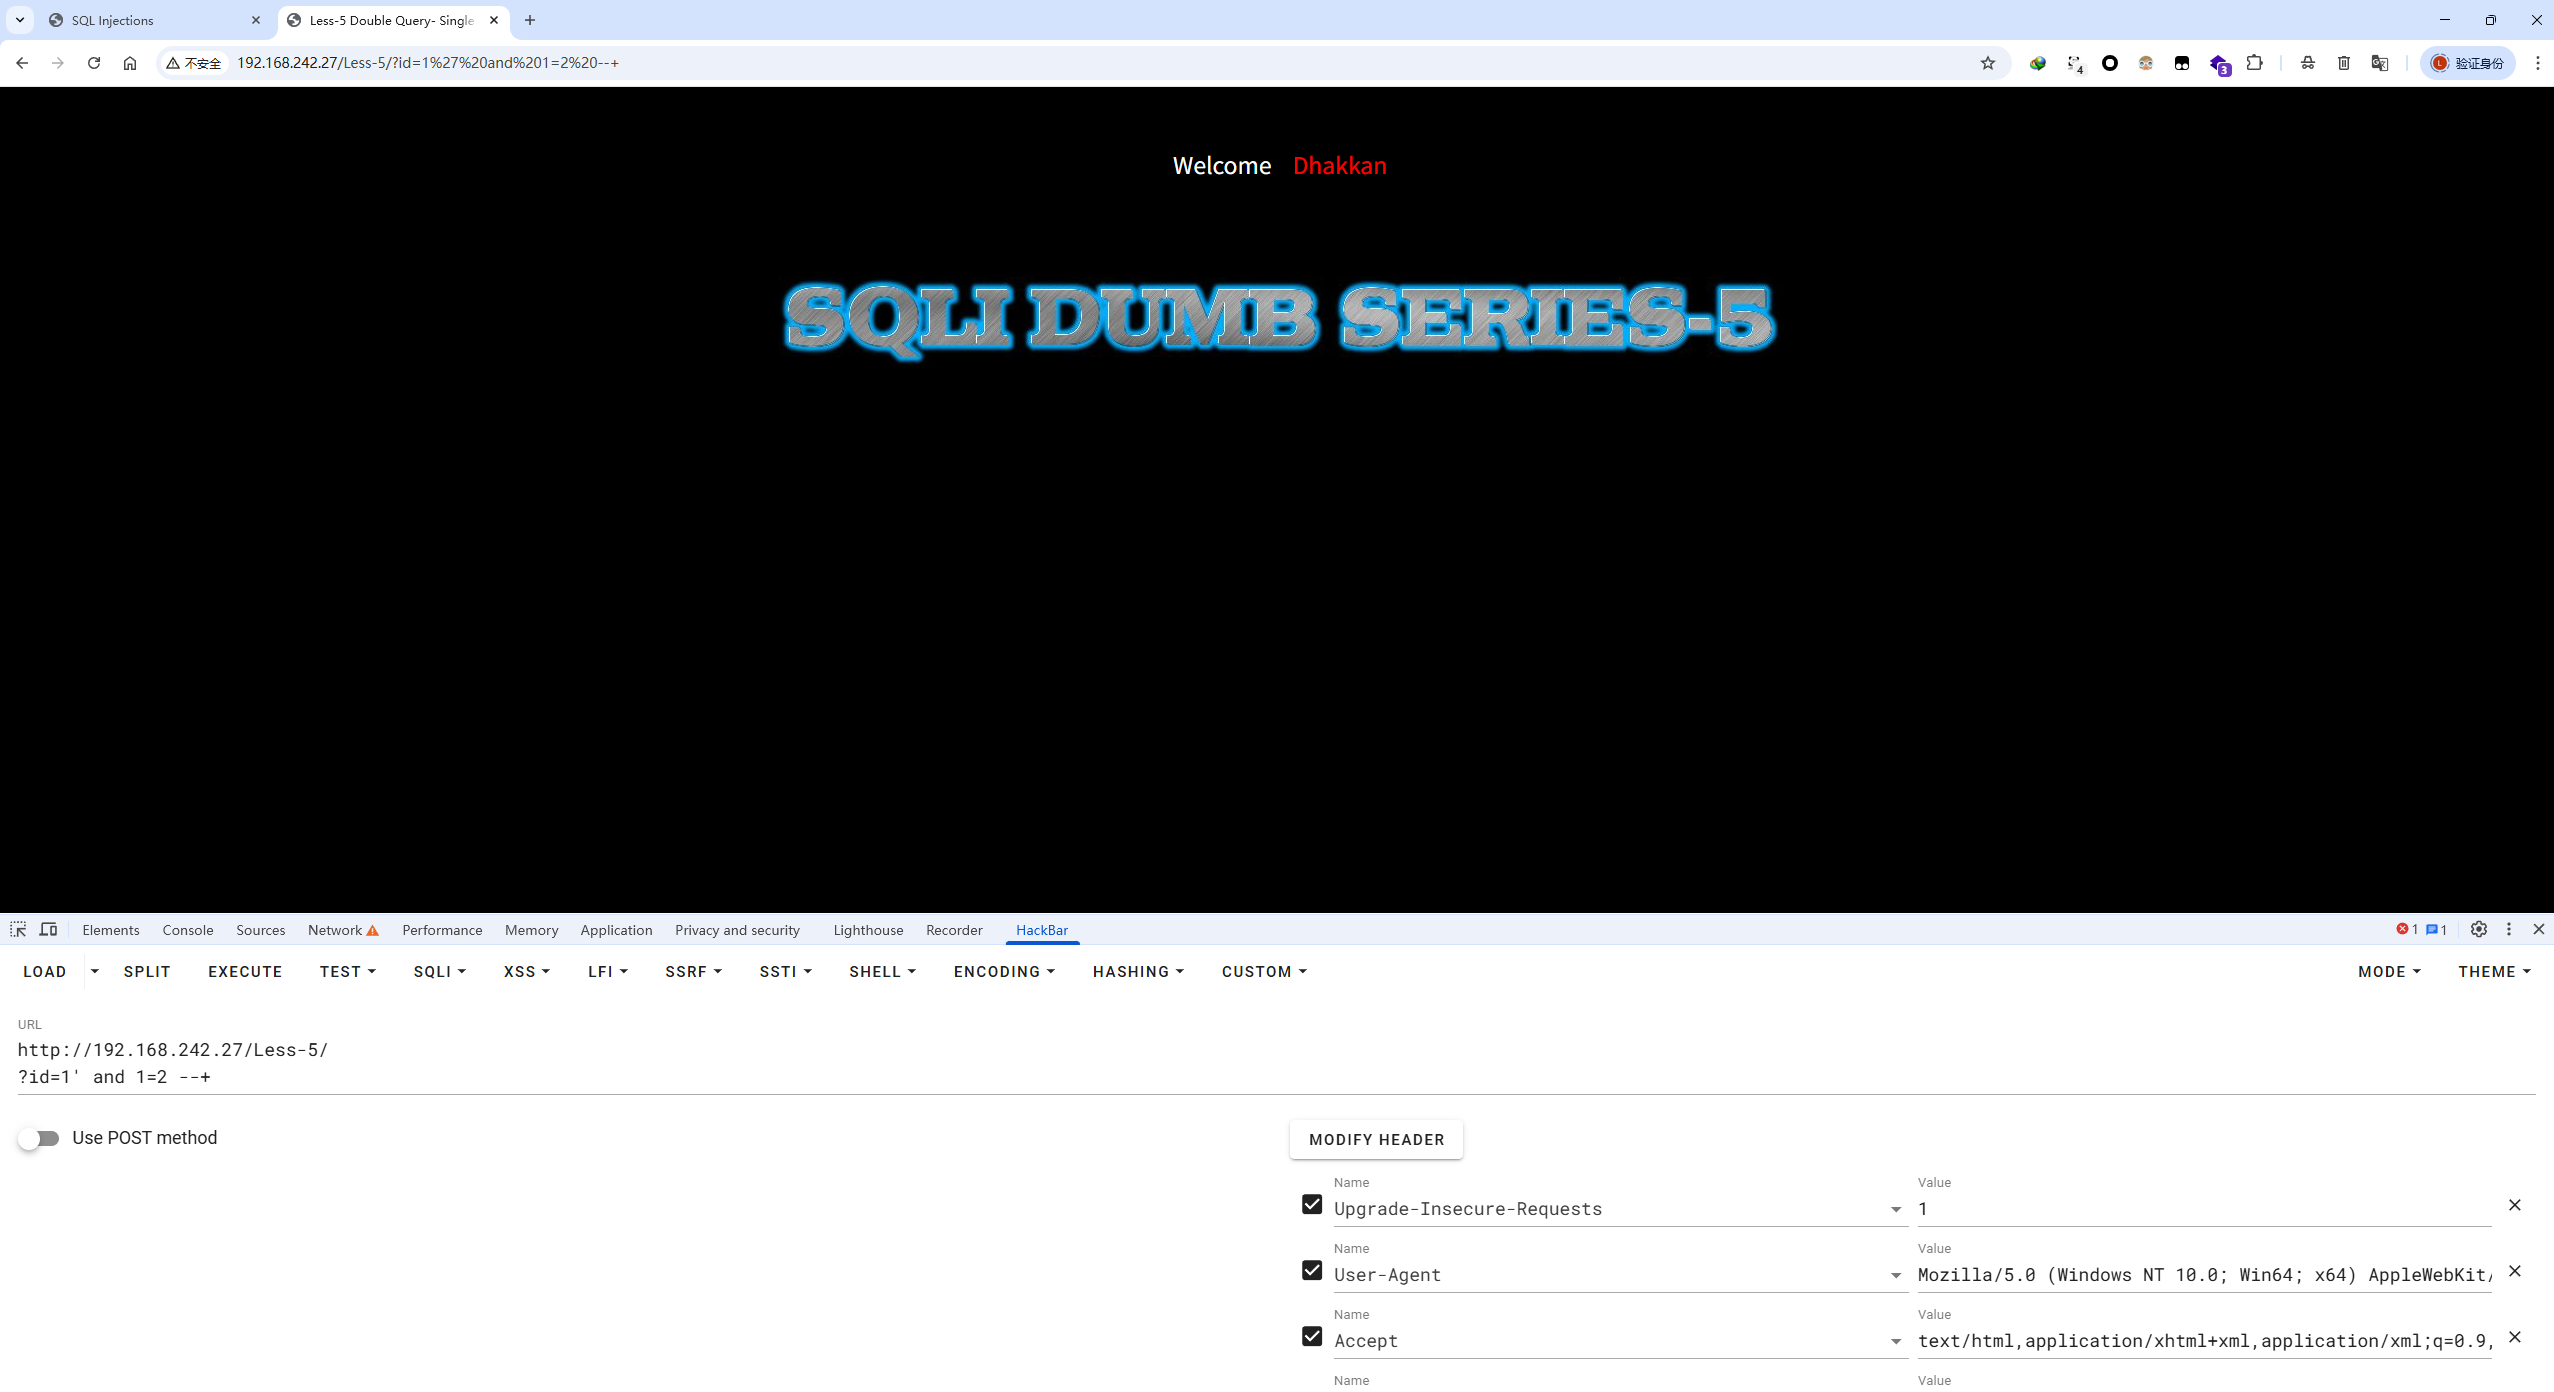Click the SPLIT button
Image resolution: width=2554 pixels, height=1392 pixels.
(x=147, y=972)
